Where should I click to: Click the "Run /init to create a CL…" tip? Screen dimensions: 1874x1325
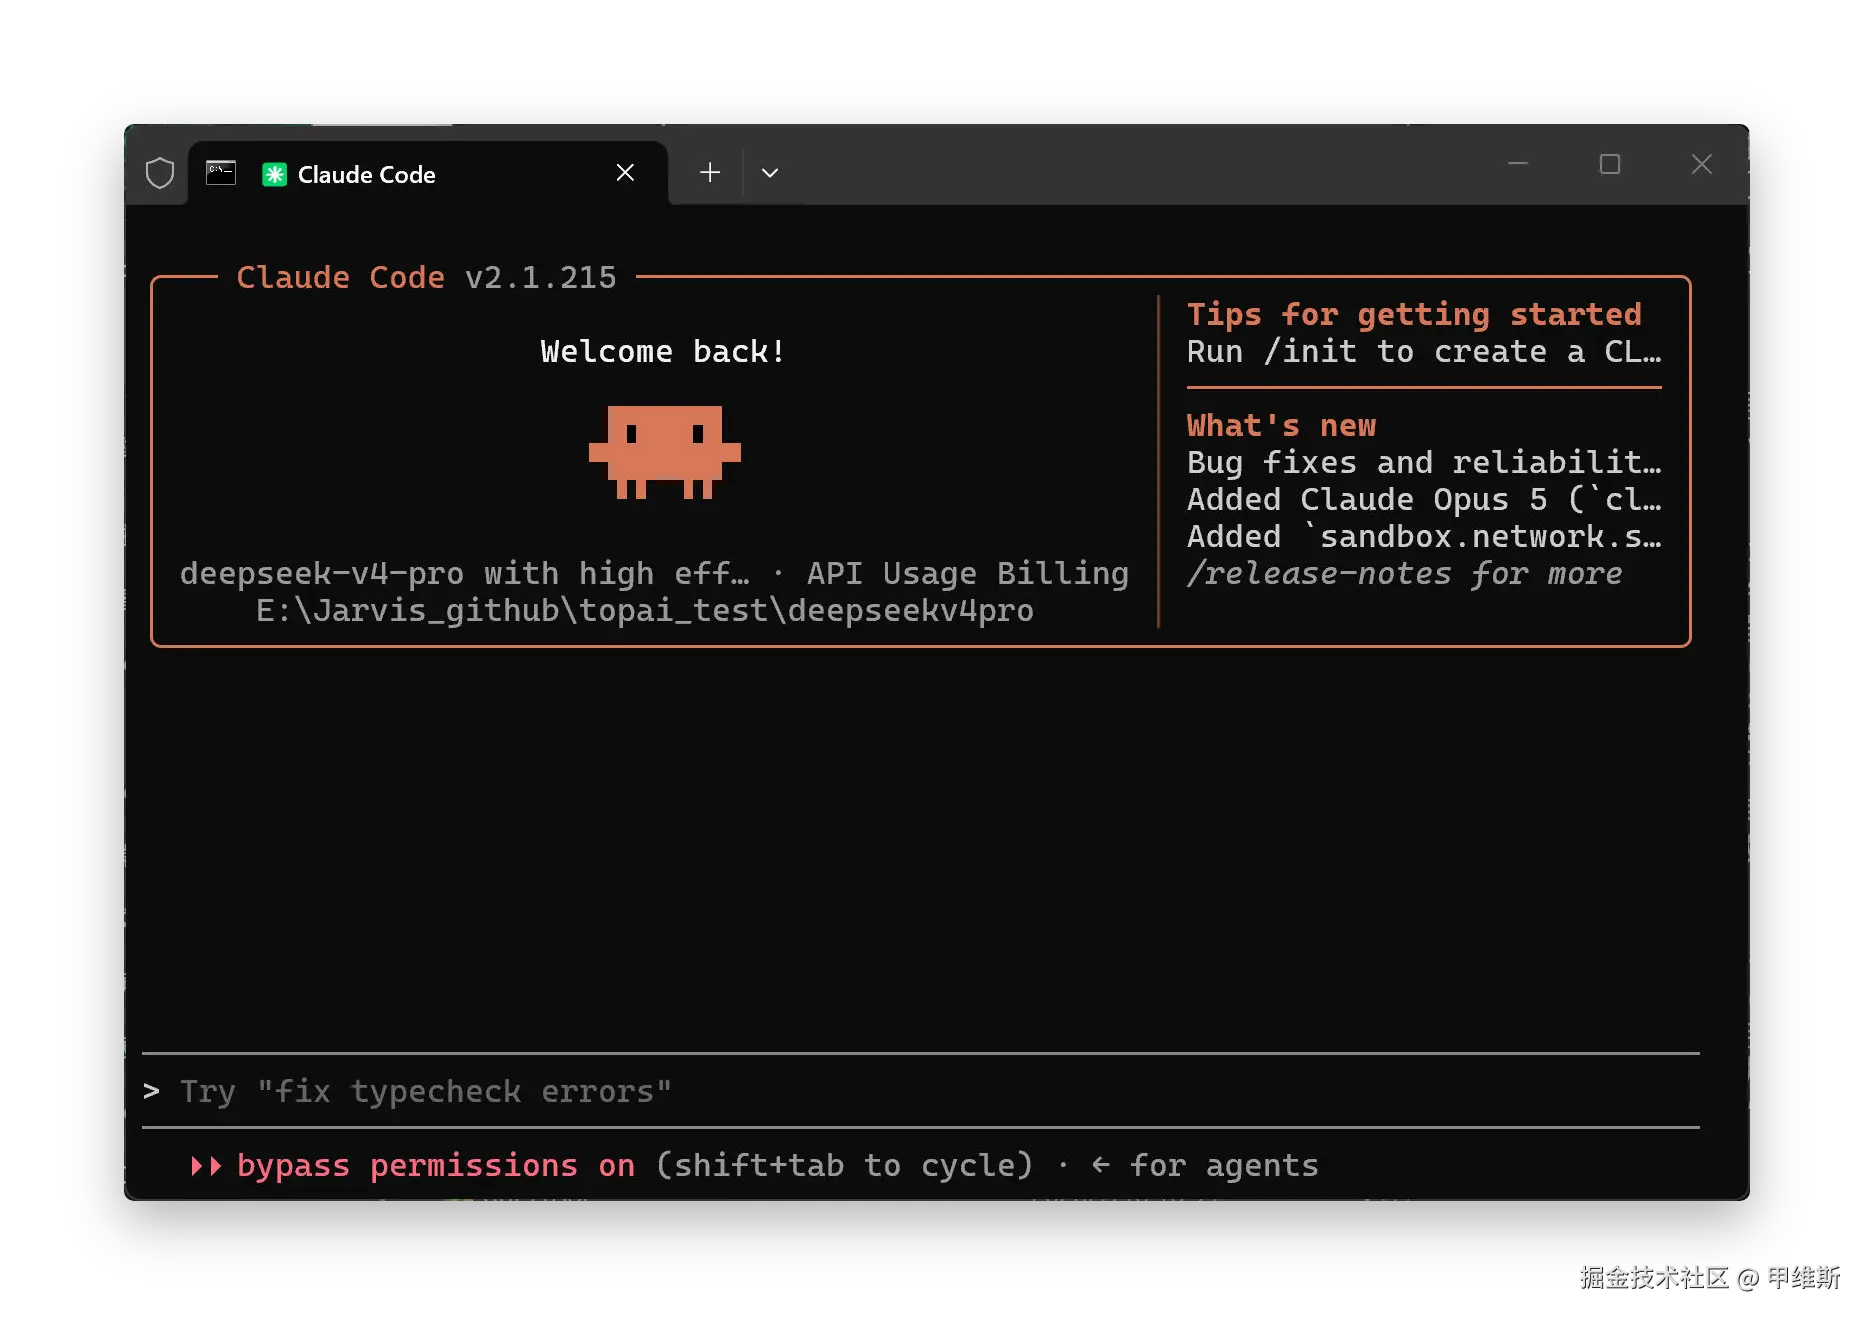click(x=1424, y=351)
